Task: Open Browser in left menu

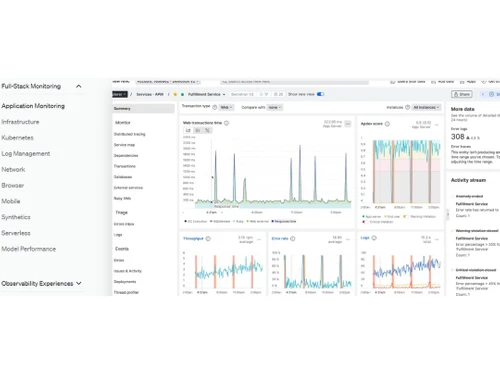Action: point(13,185)
